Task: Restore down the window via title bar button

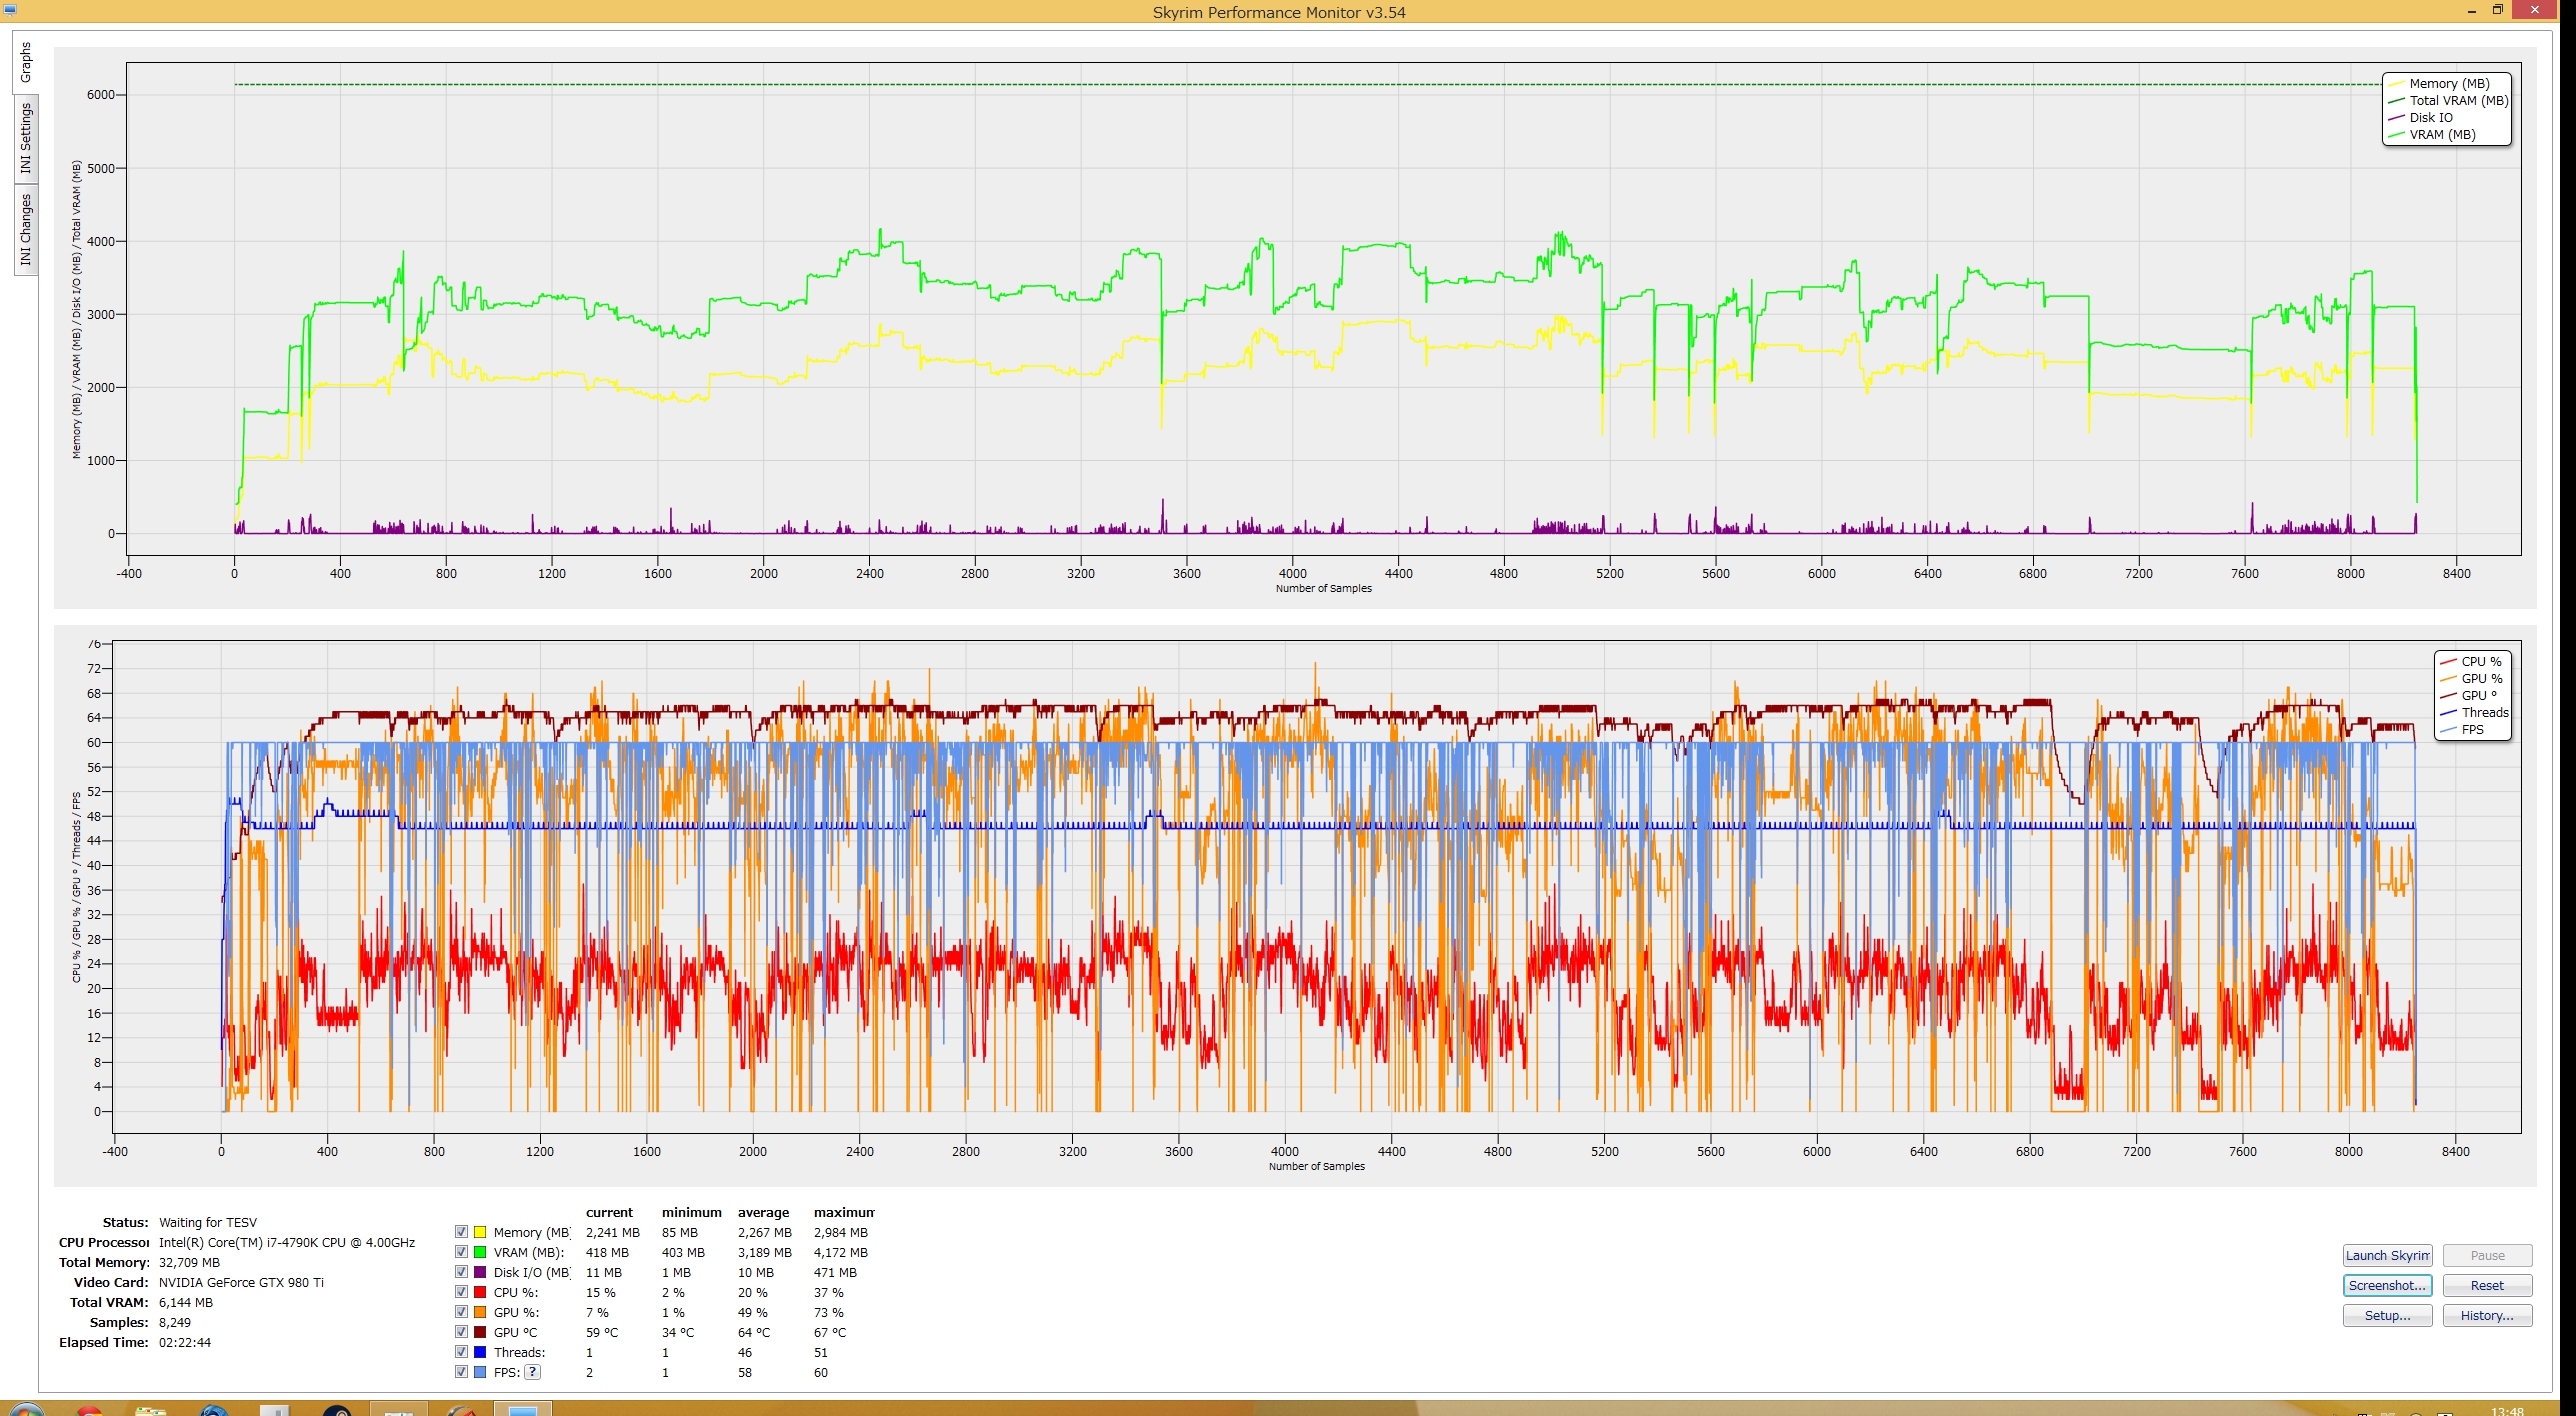Action: 2497,10
